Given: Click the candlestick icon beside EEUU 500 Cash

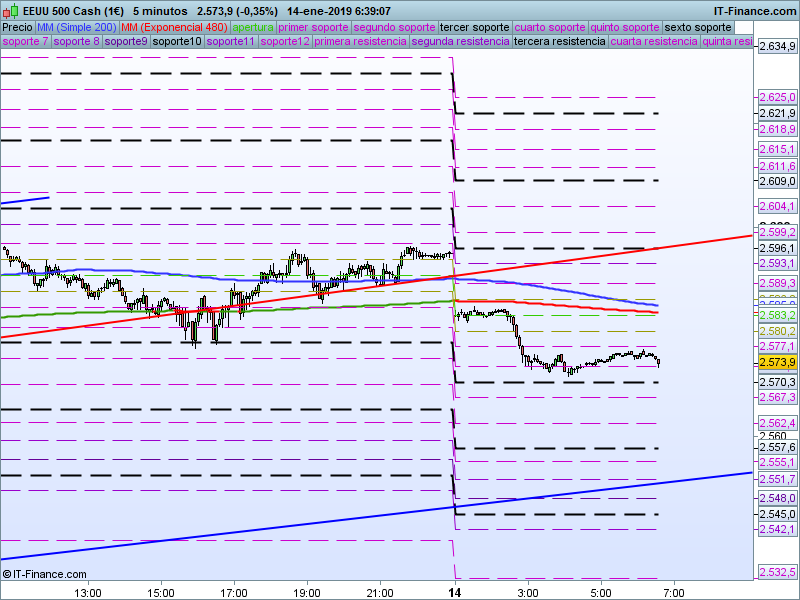Looking at the screenshot, I should point(11,10).
